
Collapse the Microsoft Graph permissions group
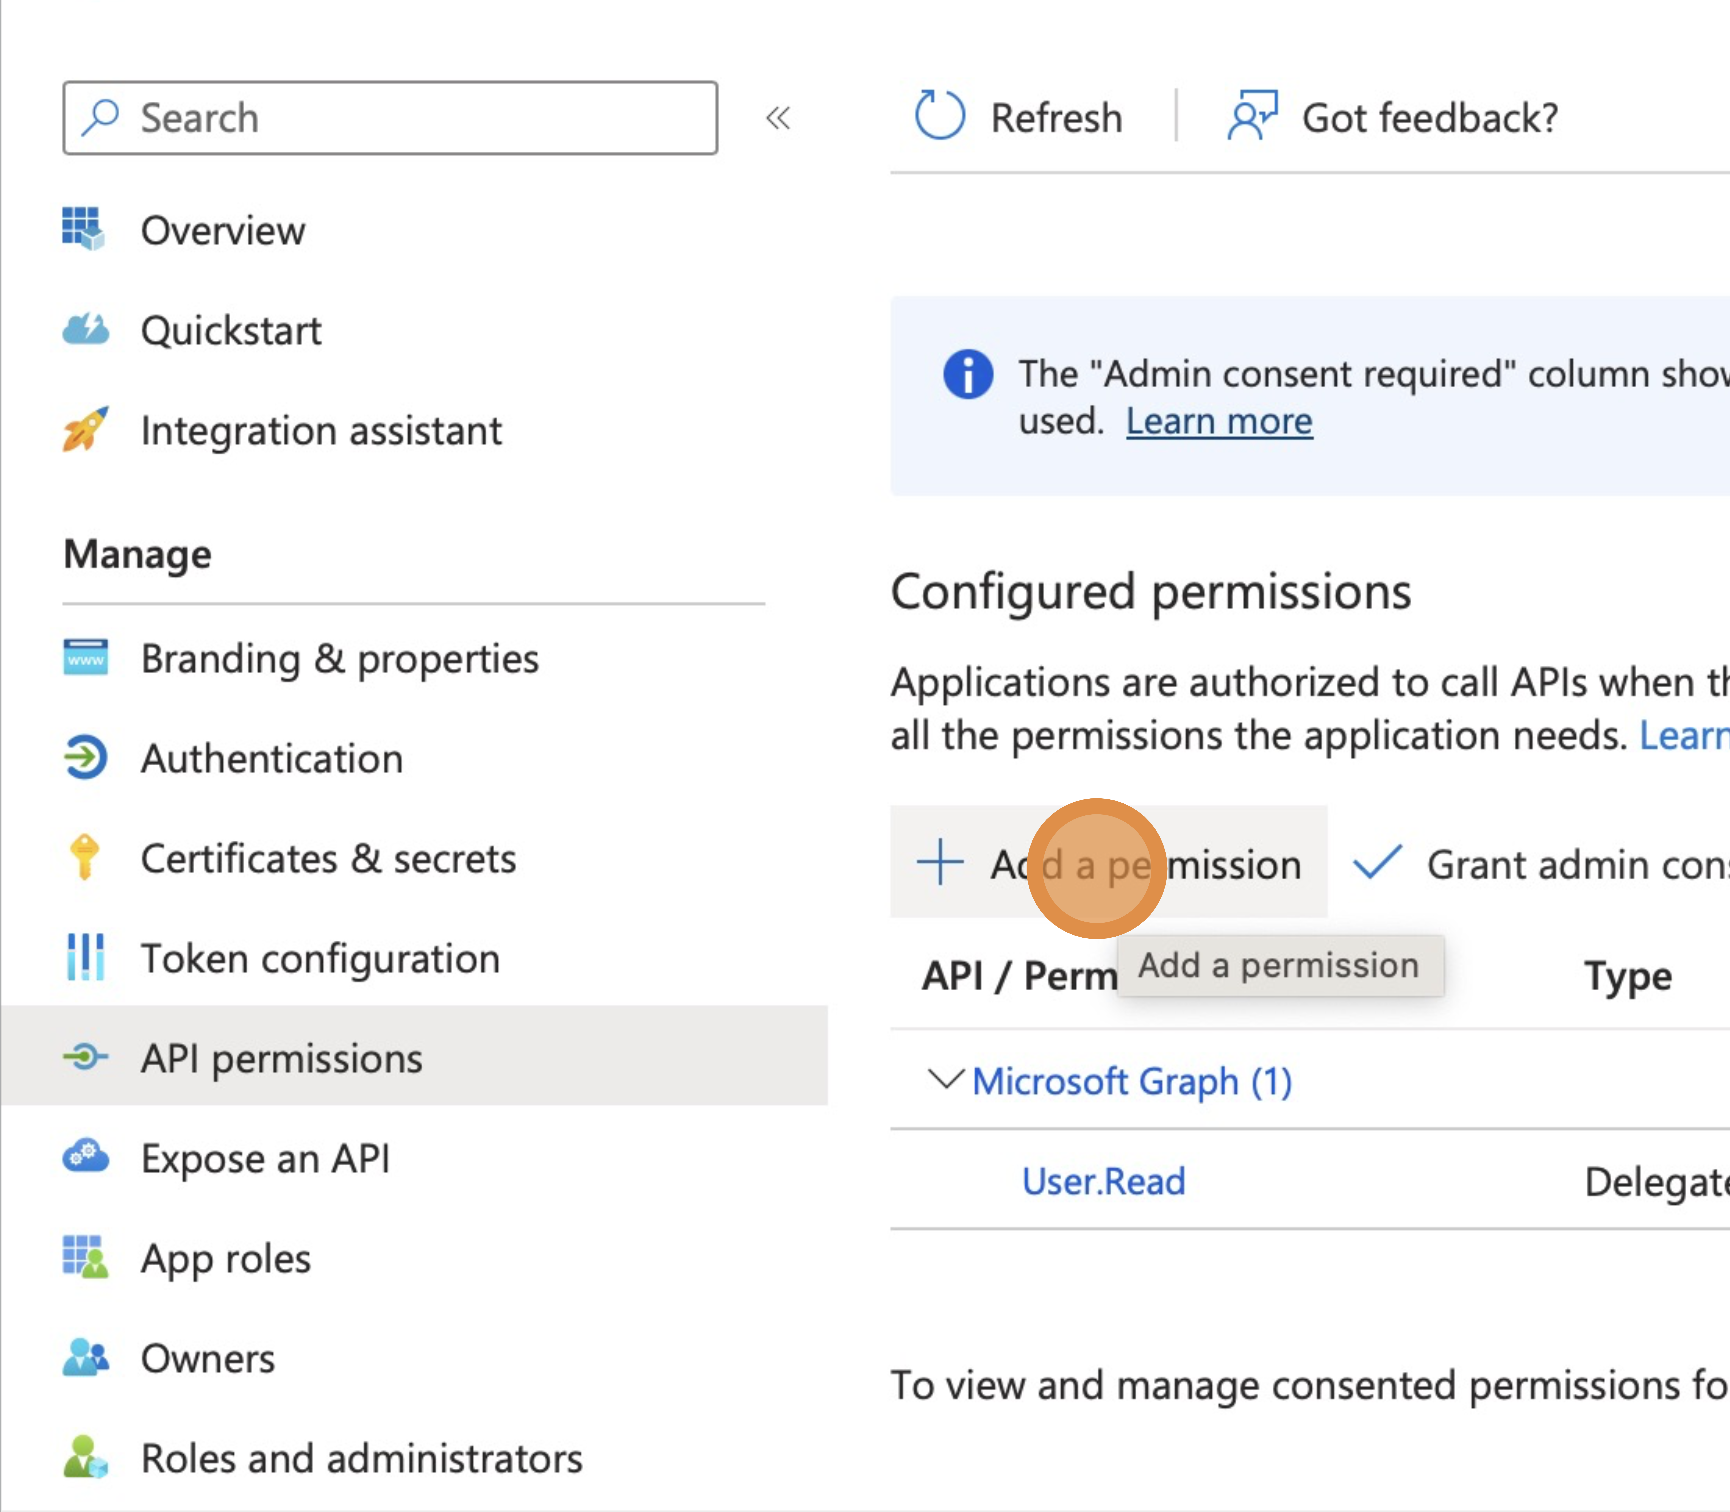945,1080
